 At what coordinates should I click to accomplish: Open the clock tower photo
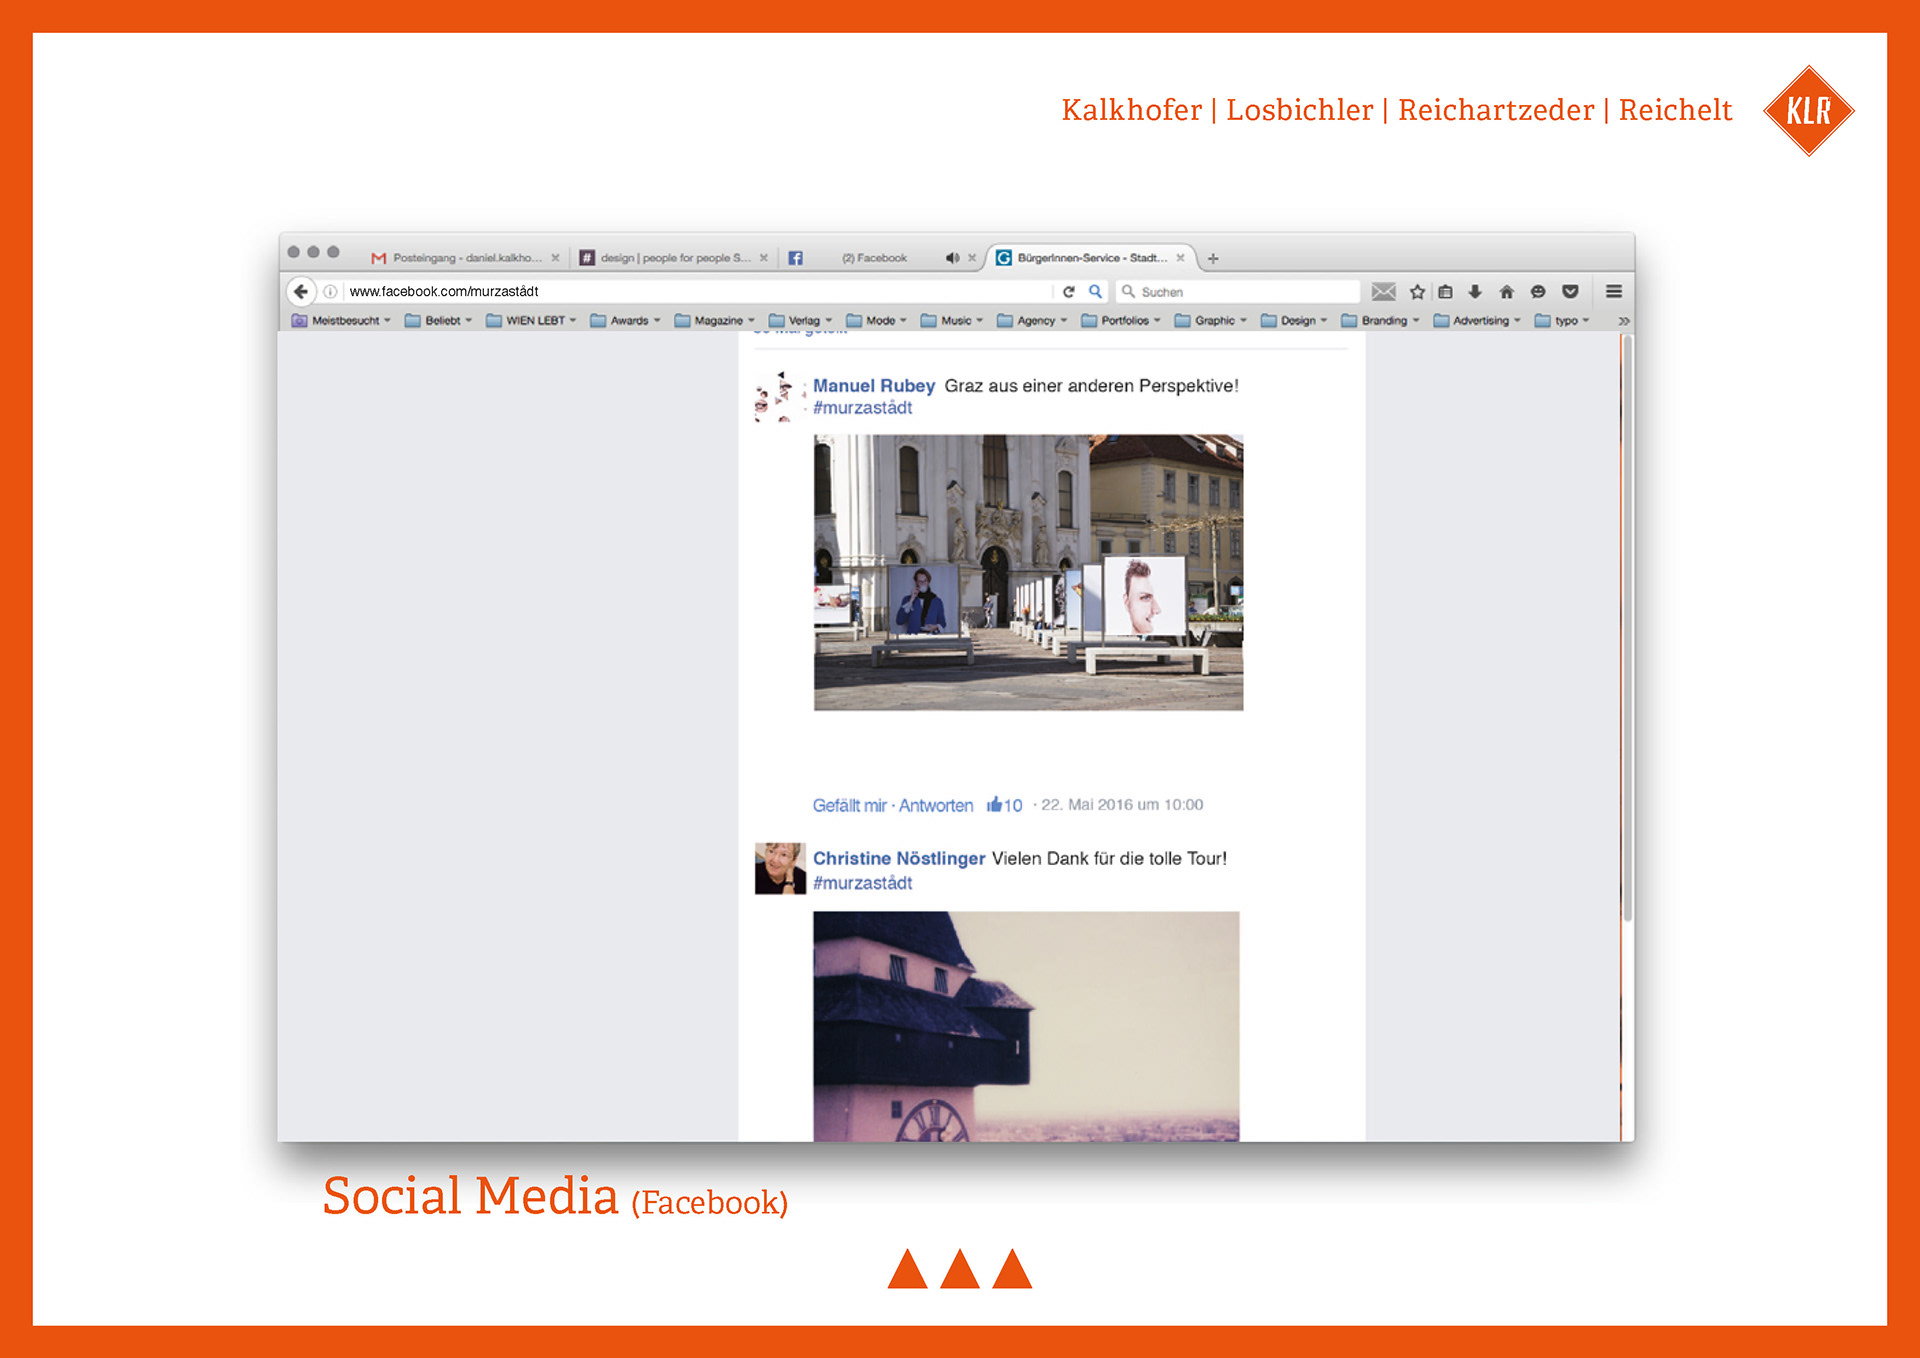[1026, 1026]
